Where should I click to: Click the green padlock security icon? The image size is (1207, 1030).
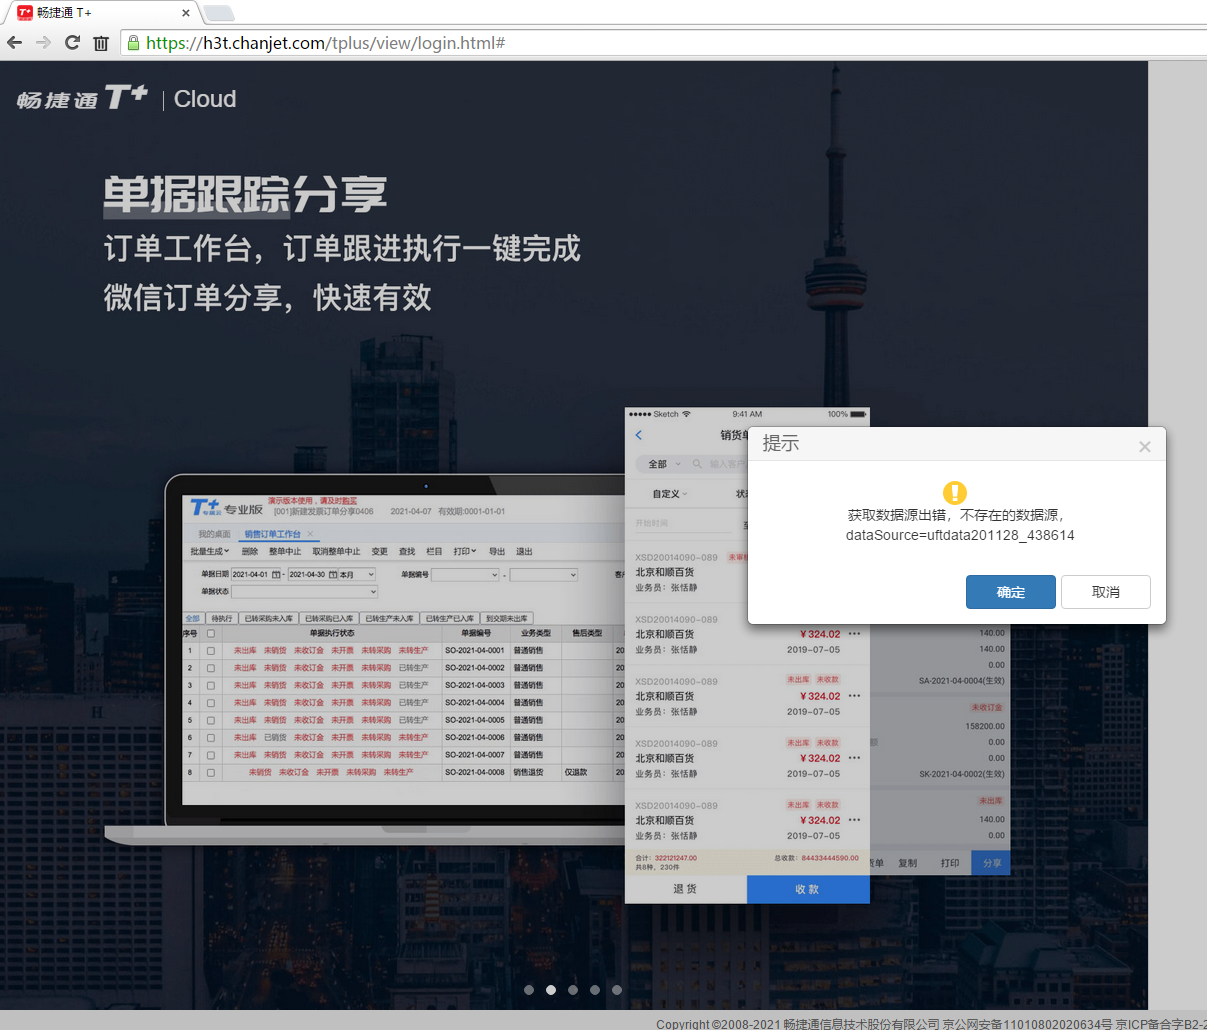point(133,43)
